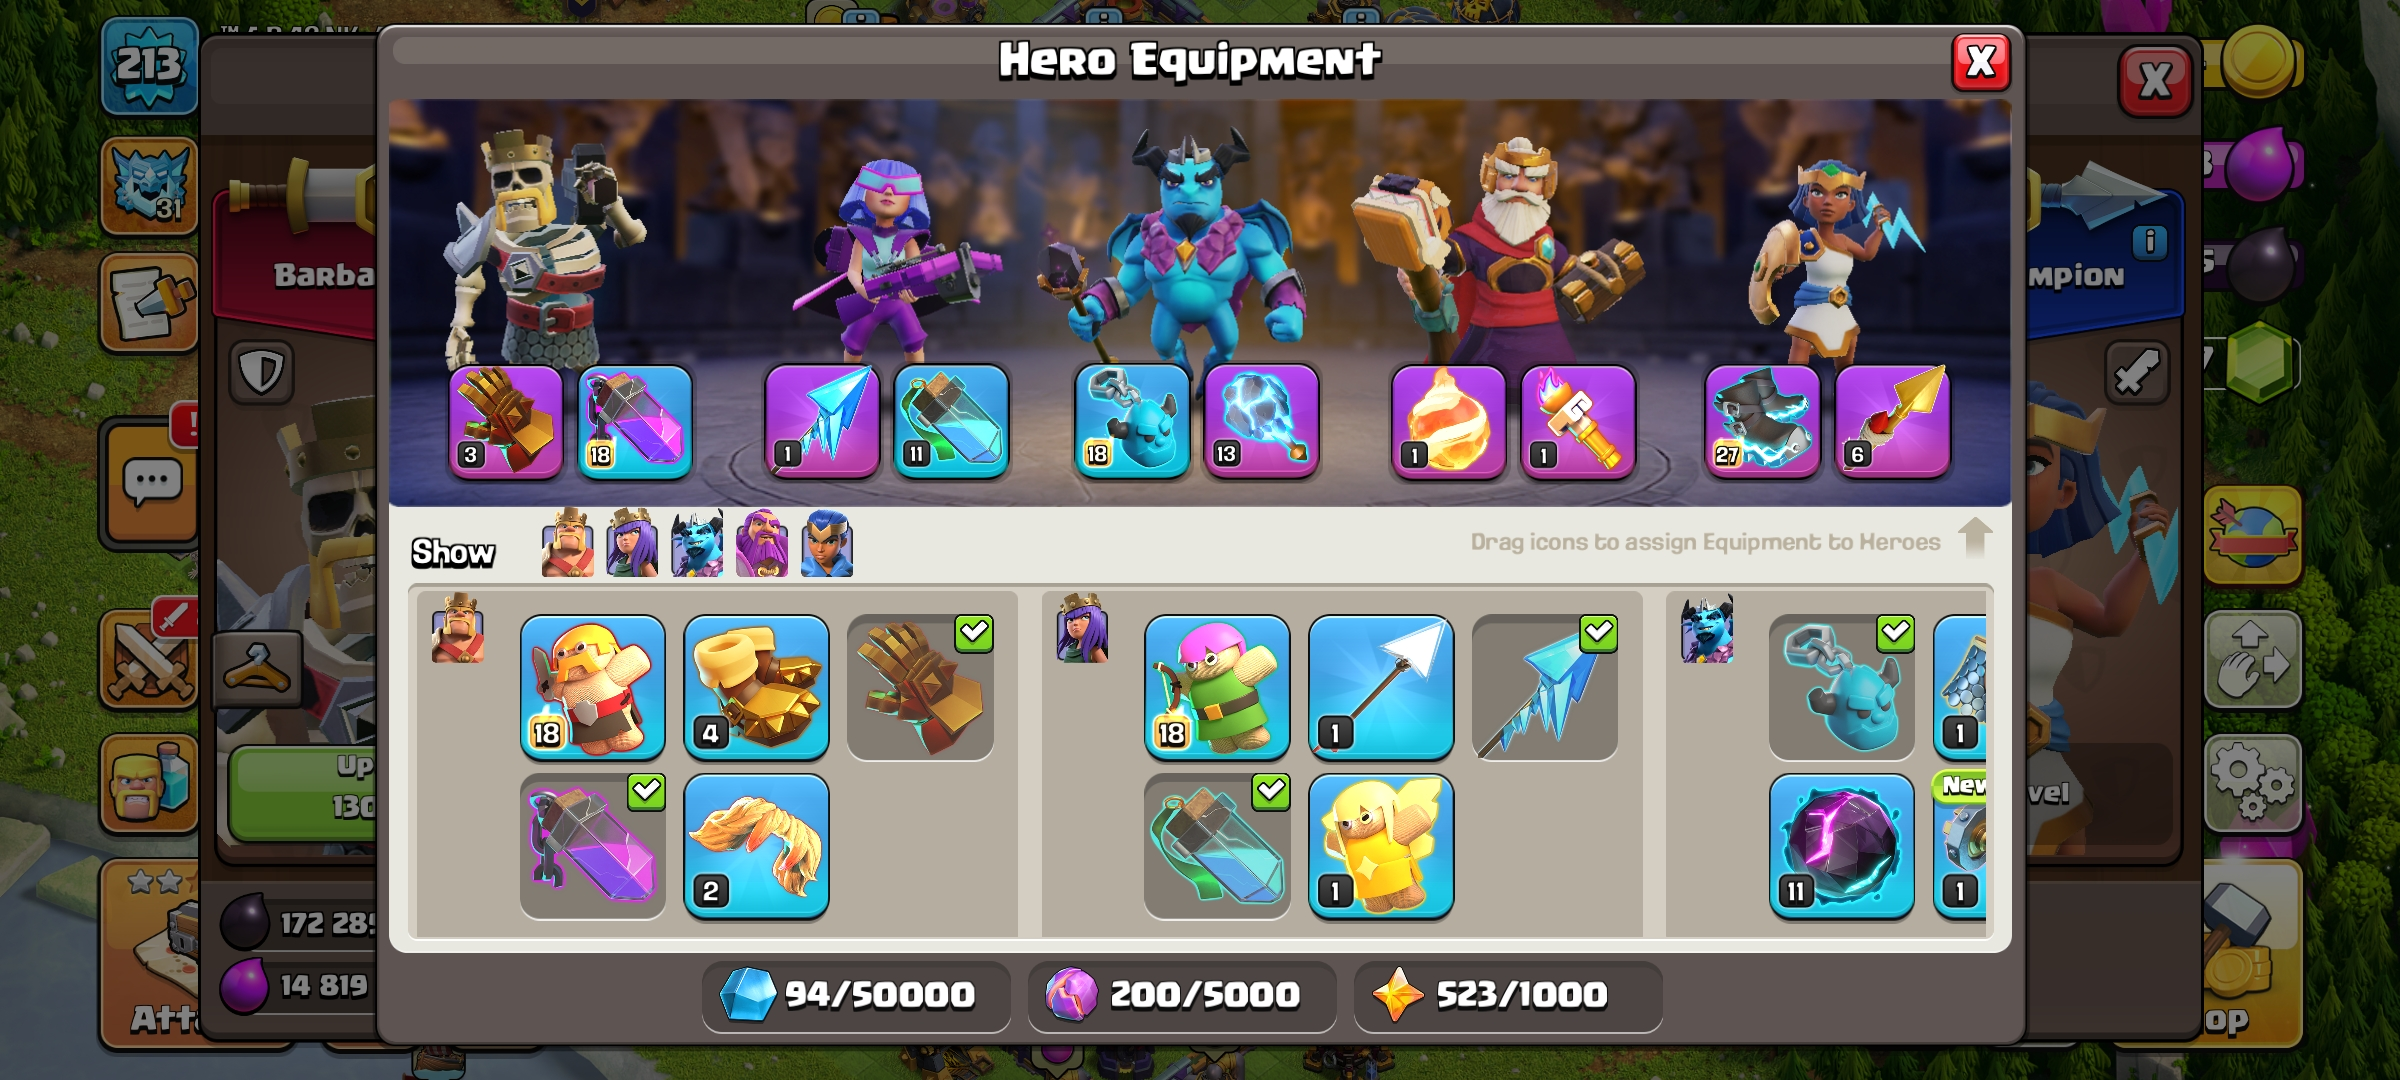
Task: Select the Barbarian Puppet equipment level 18
Action: pos(592,688)
